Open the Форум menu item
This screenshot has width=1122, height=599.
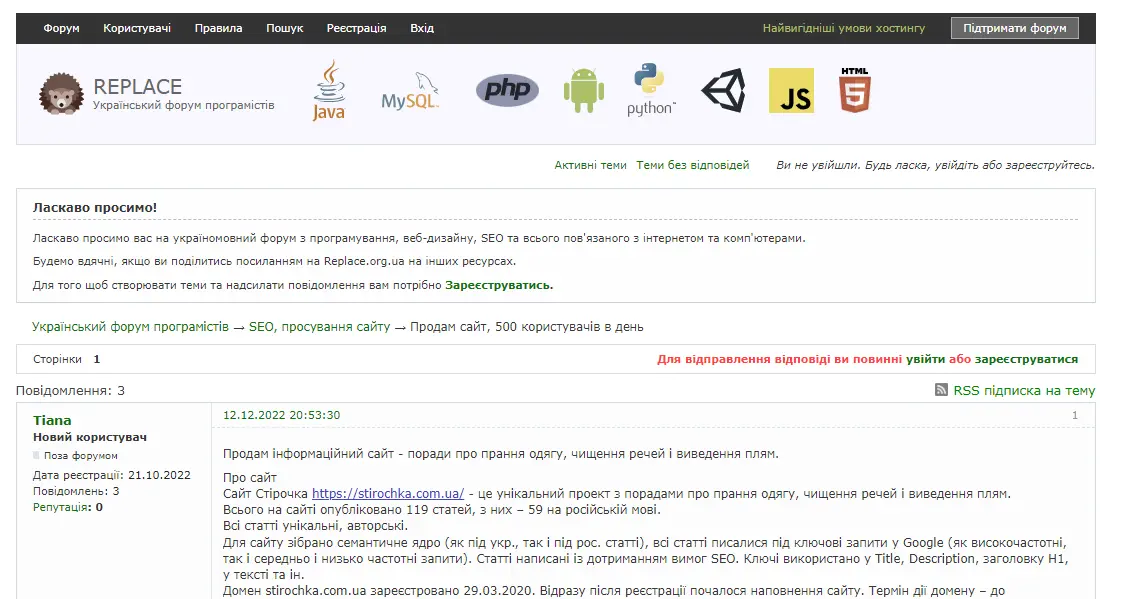click(x=62, y=28)
